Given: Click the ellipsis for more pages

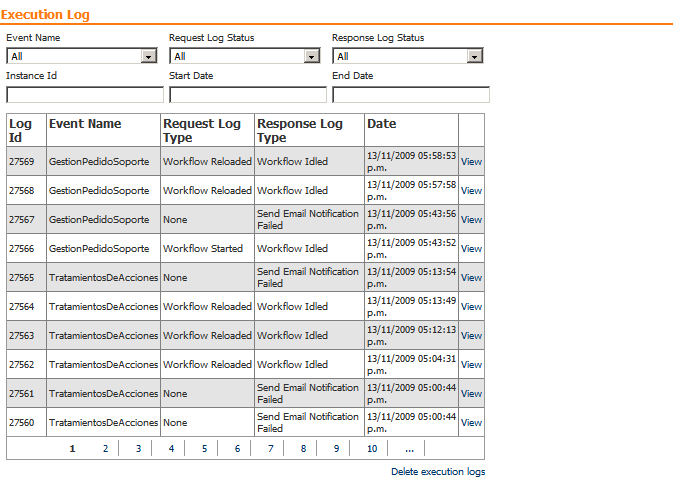Looking at the screenshot, I should point(408,449).
